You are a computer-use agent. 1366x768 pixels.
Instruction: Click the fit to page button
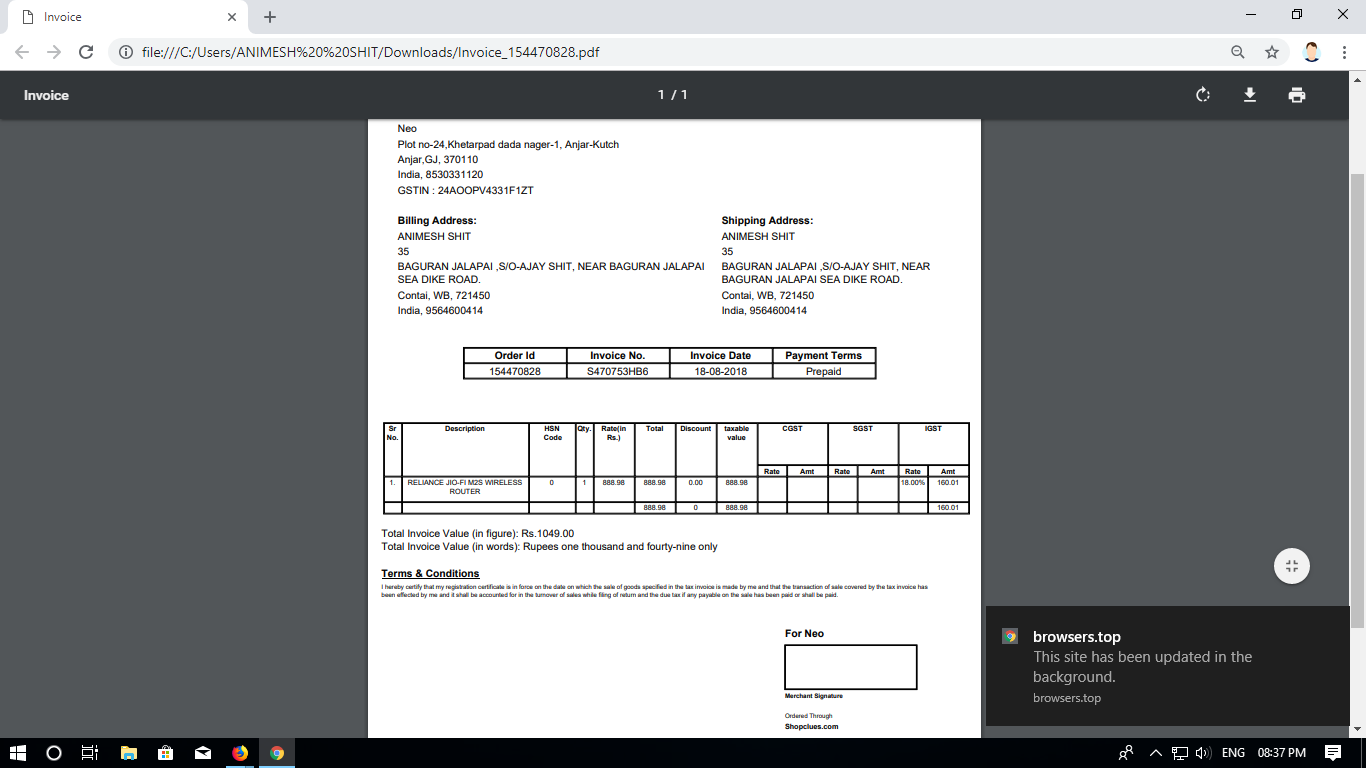coord(1291,566)
